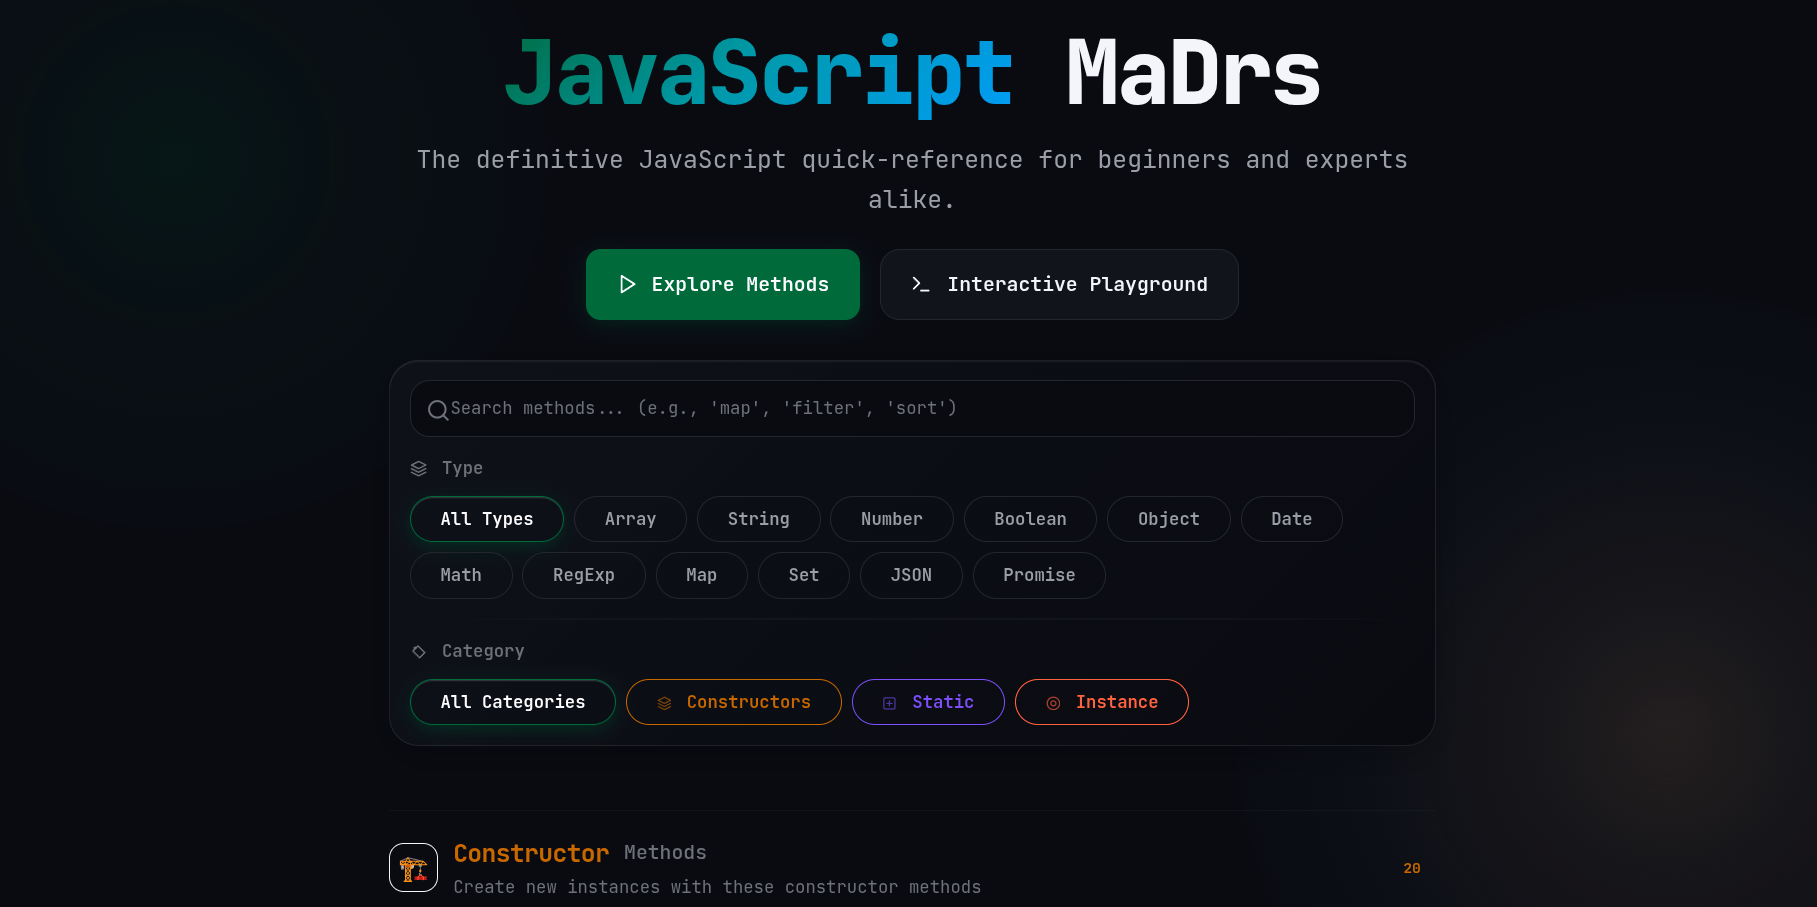Click the Constructor Methods heading

coord(580,853)
